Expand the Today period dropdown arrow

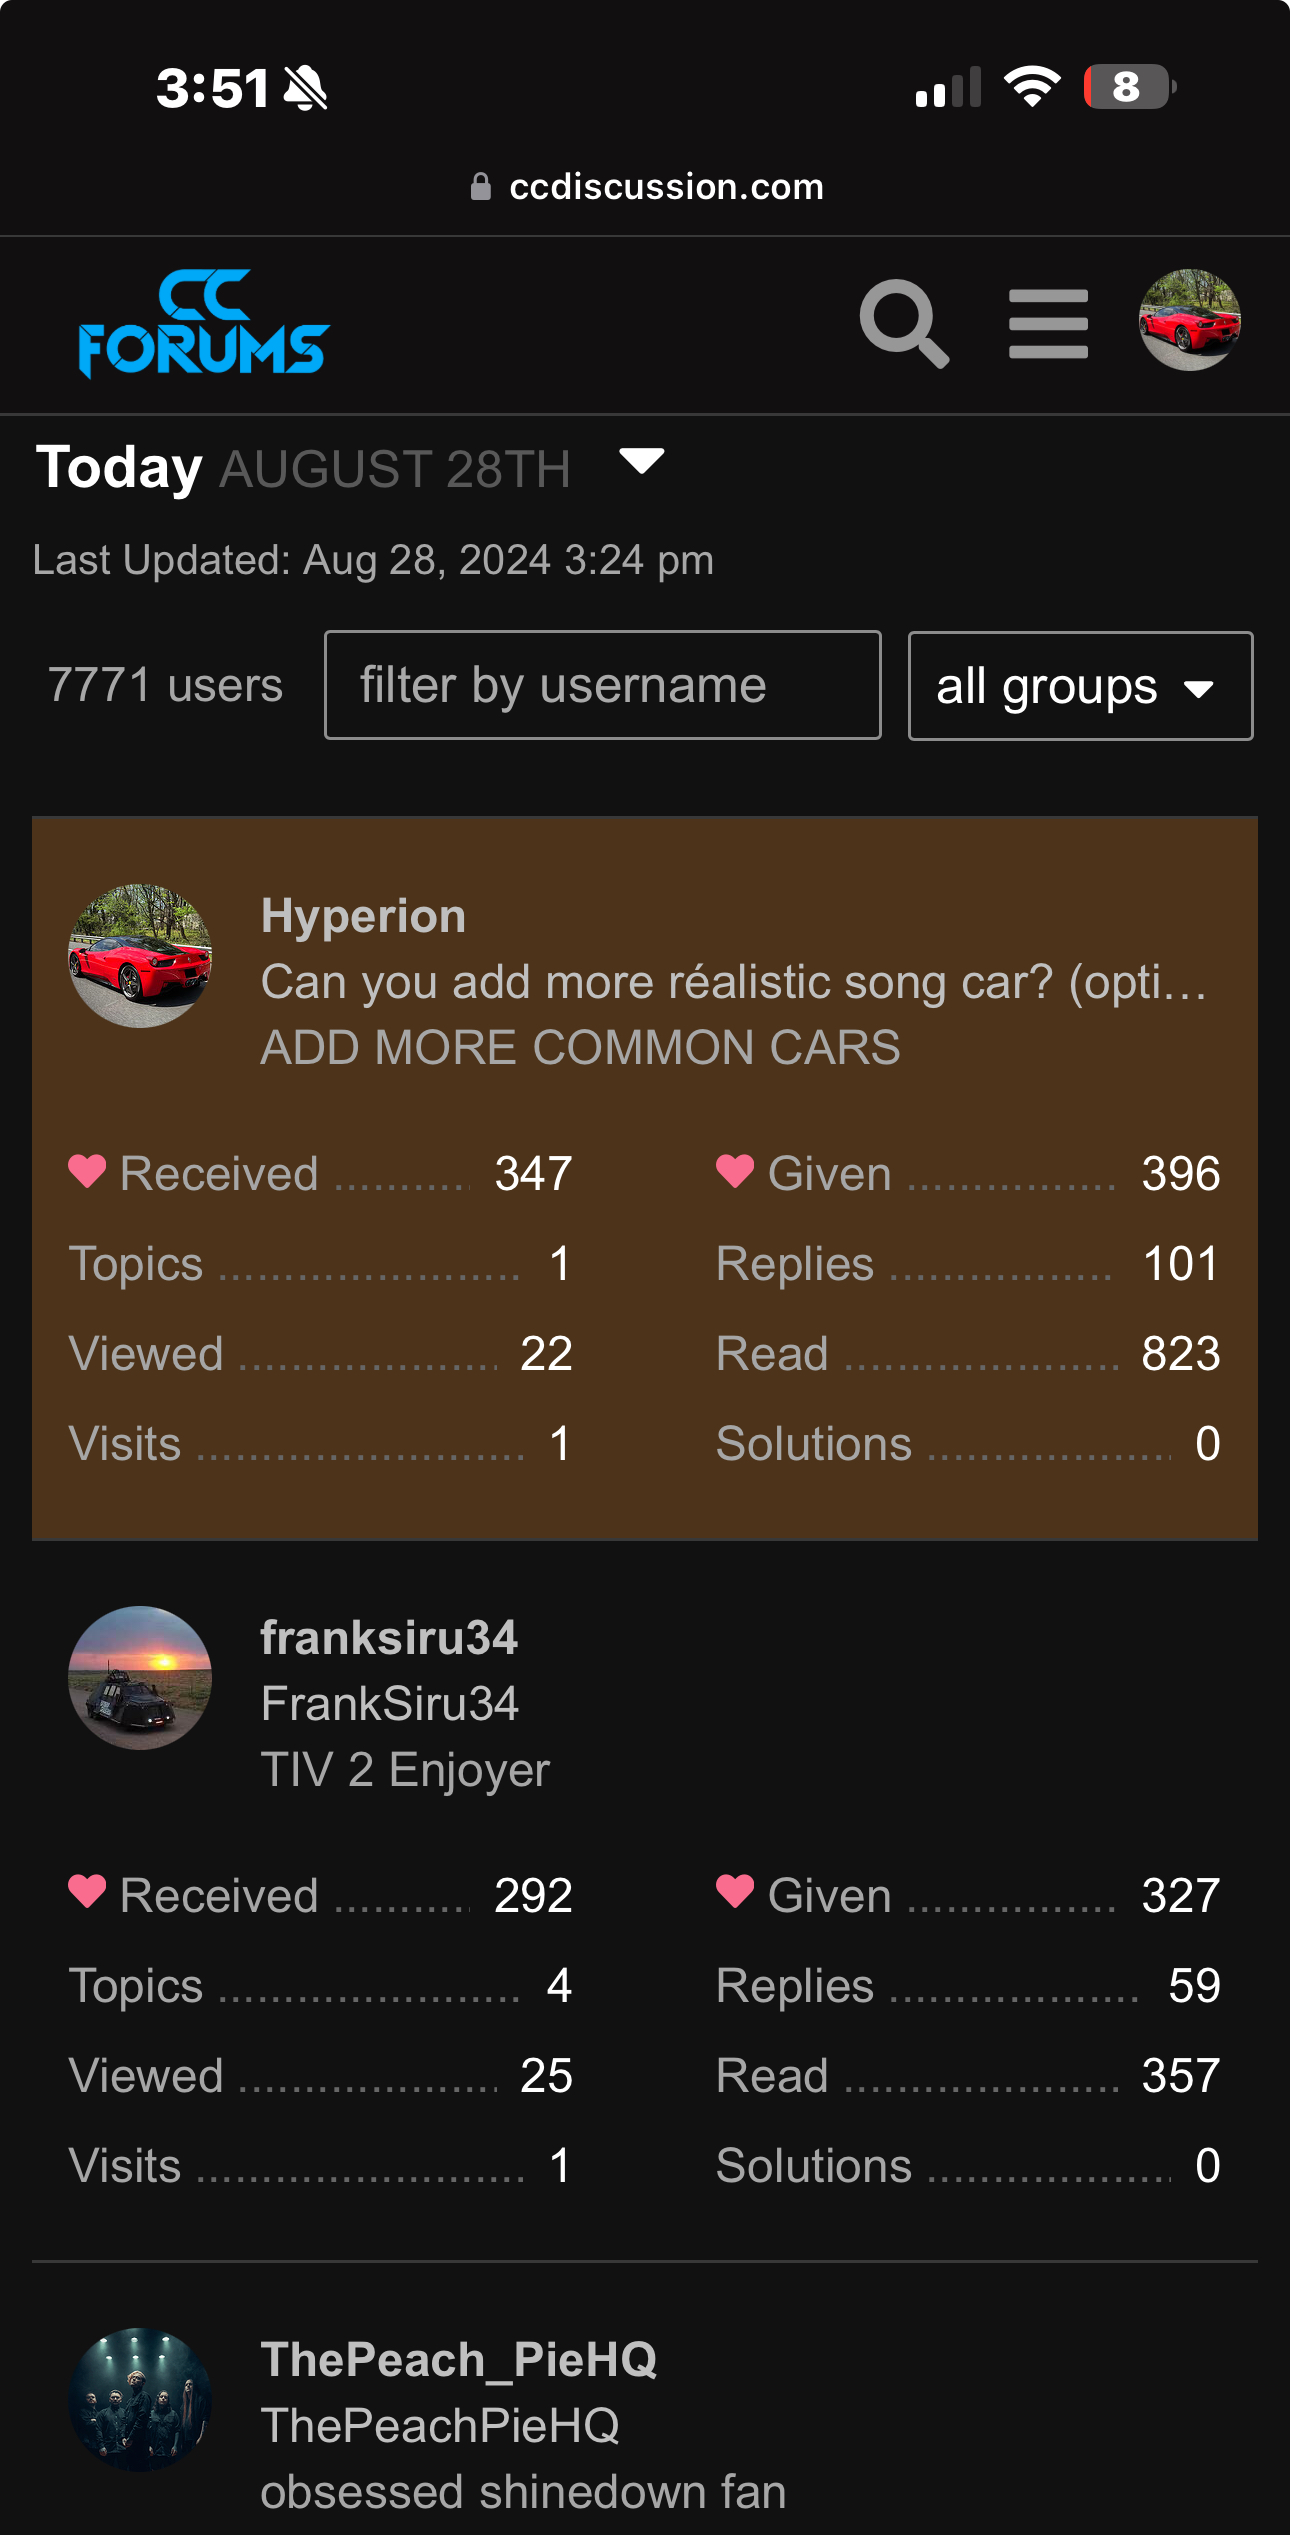(641, 461)
